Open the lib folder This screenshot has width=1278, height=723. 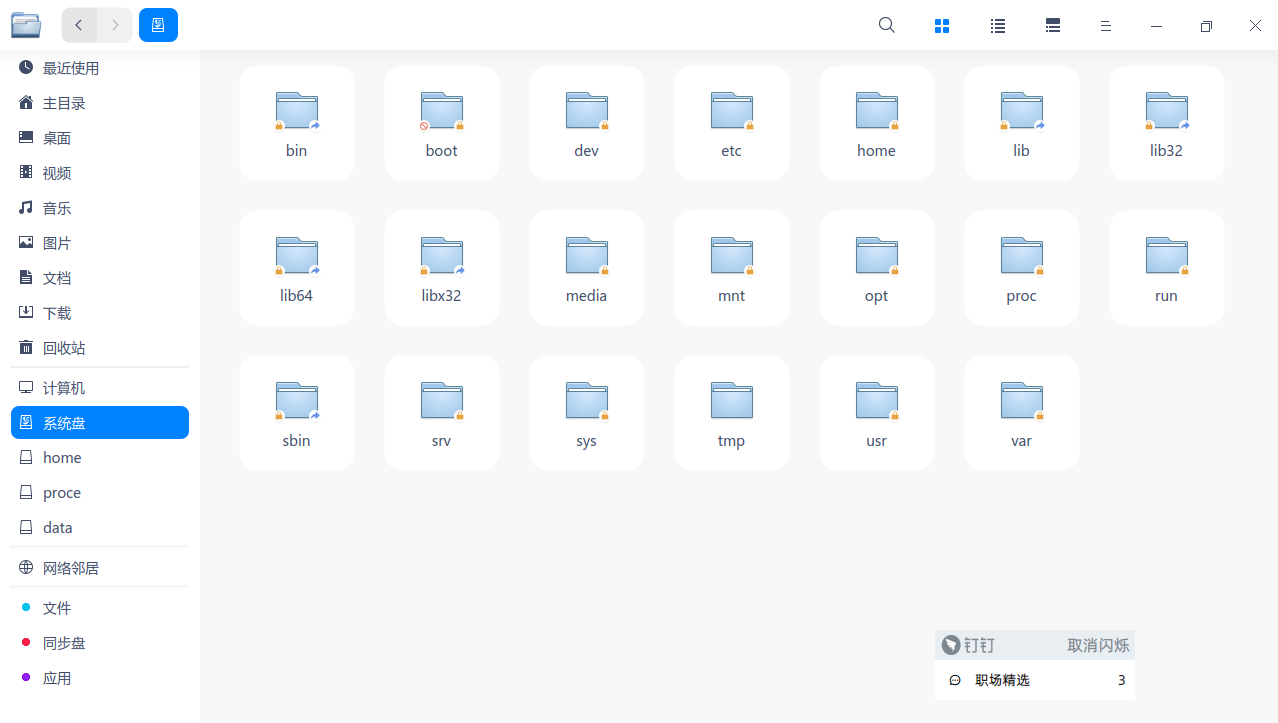coord(1022,123)
